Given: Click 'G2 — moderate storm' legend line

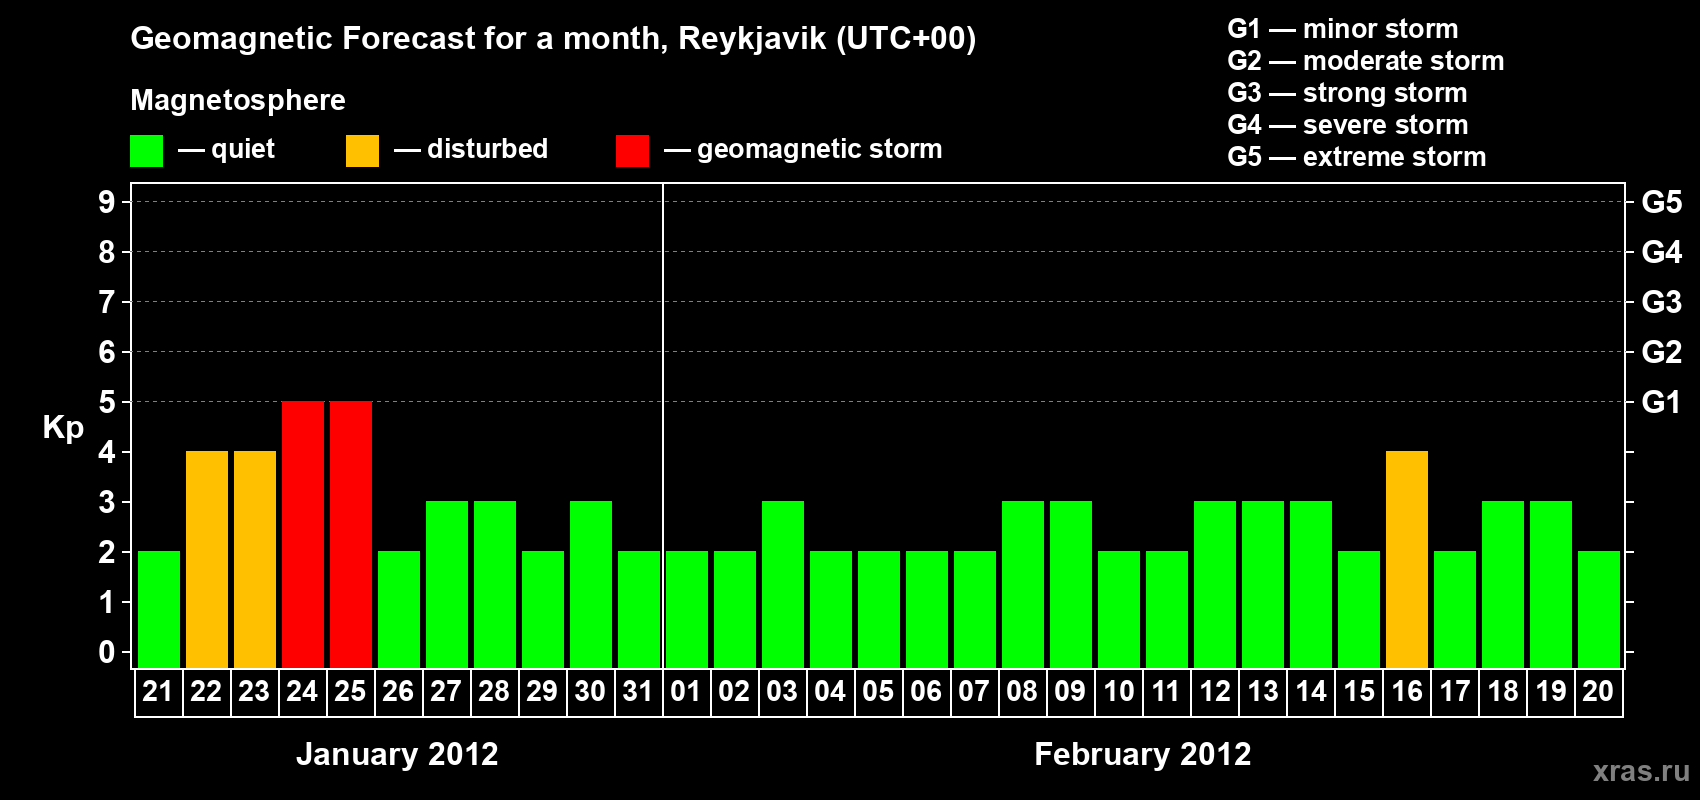Looking at the screenshot, I should coord(1365,61).
